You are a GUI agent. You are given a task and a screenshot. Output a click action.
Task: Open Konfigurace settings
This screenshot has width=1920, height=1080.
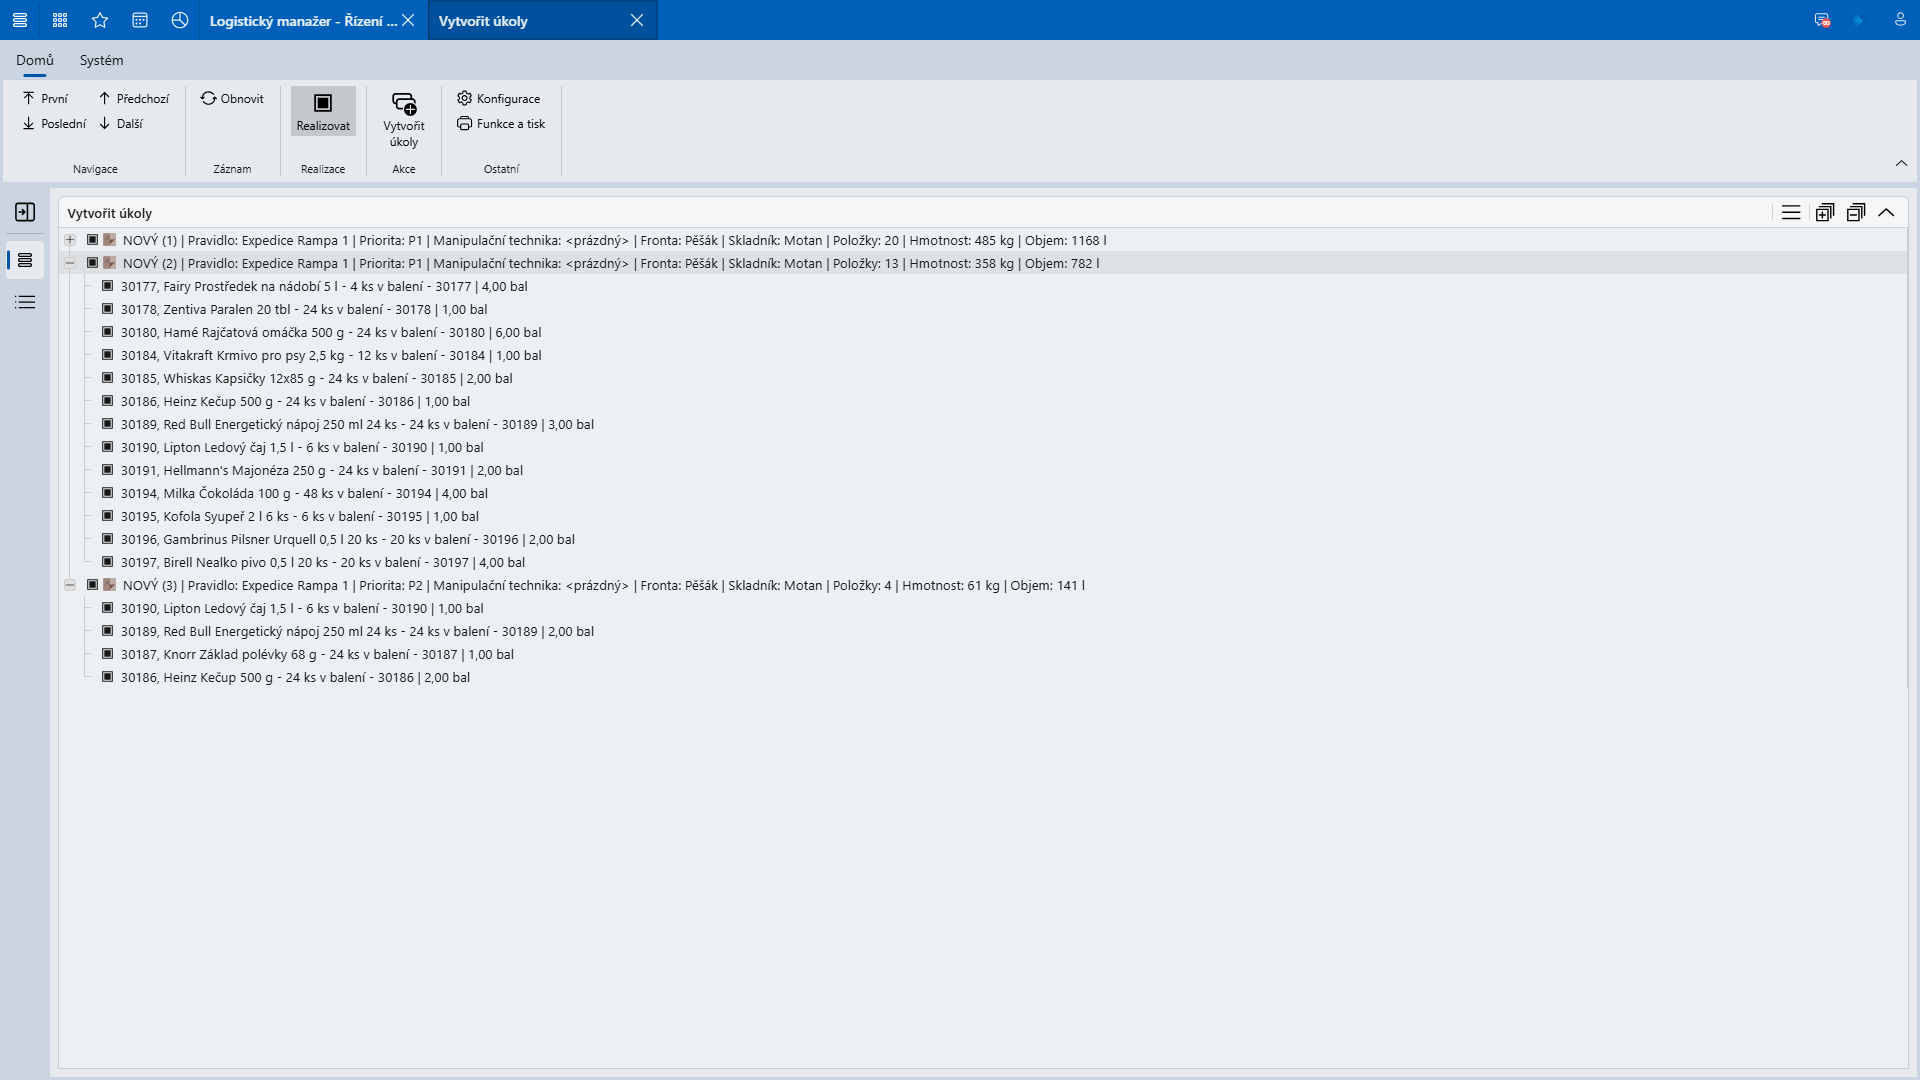point(498,98)
